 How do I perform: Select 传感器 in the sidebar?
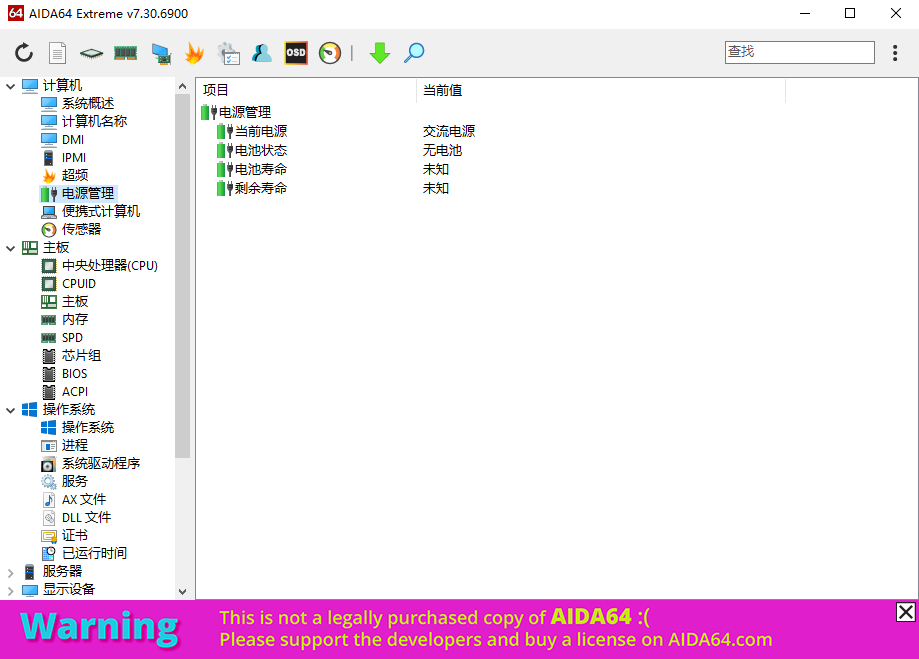pos(84,229)
